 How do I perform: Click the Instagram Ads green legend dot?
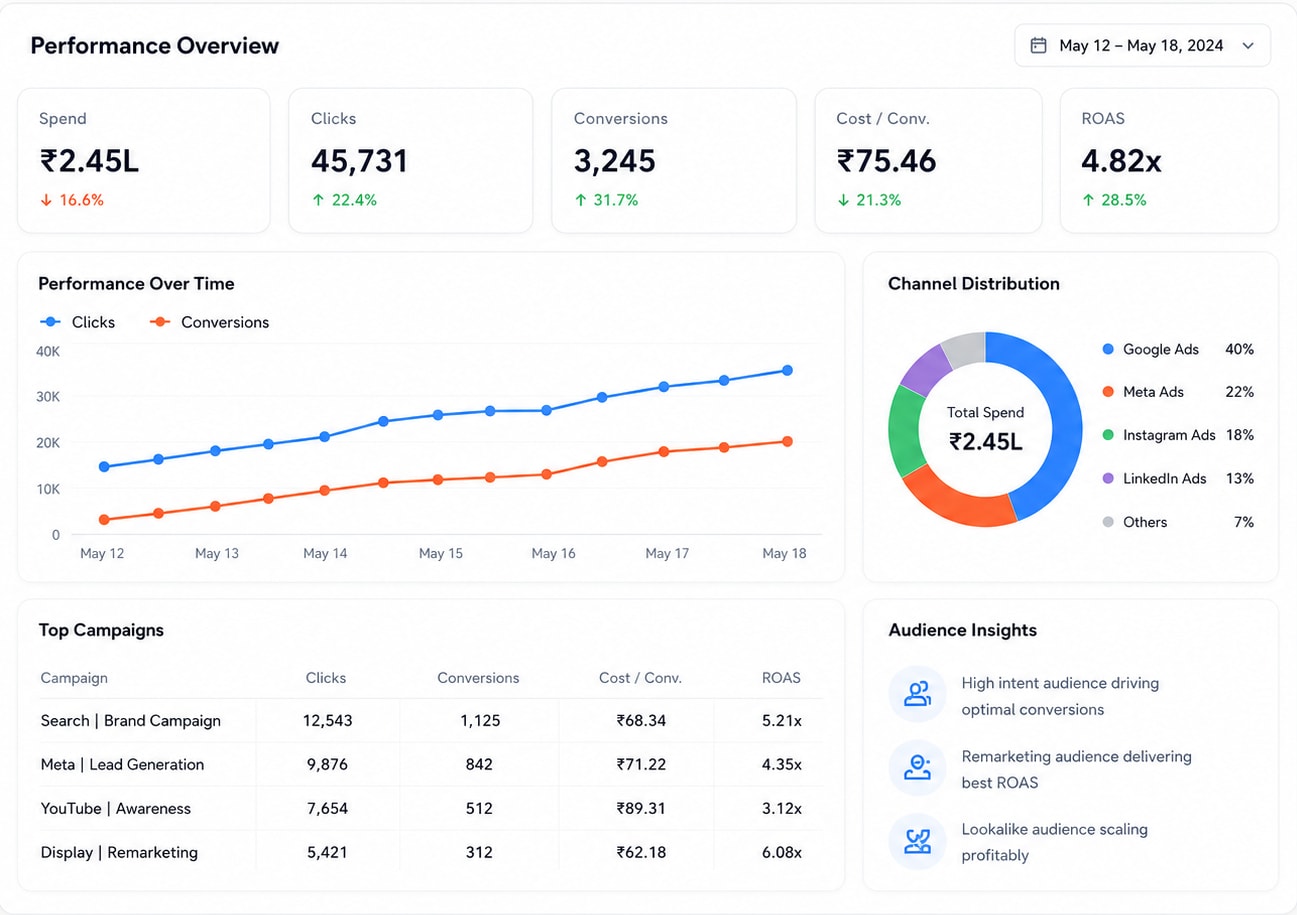pyautogui.click(x=1107, y=435)
